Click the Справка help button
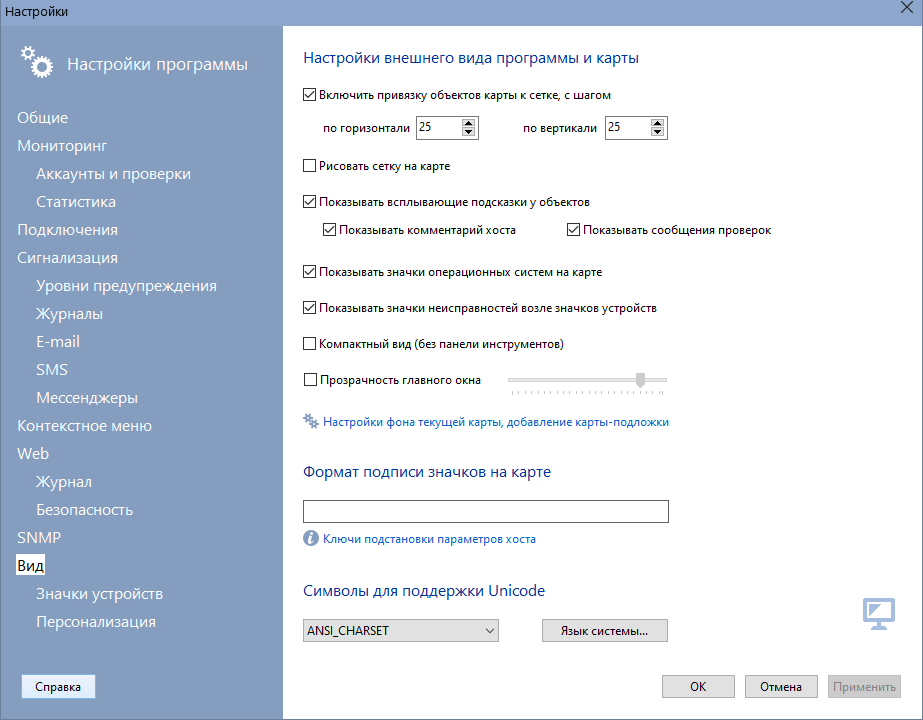 (58, 686)
